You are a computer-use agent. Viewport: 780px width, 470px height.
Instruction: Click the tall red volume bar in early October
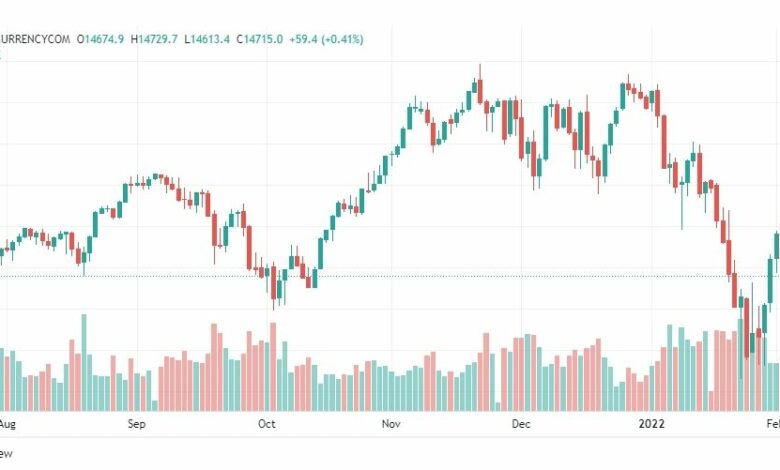273,367
